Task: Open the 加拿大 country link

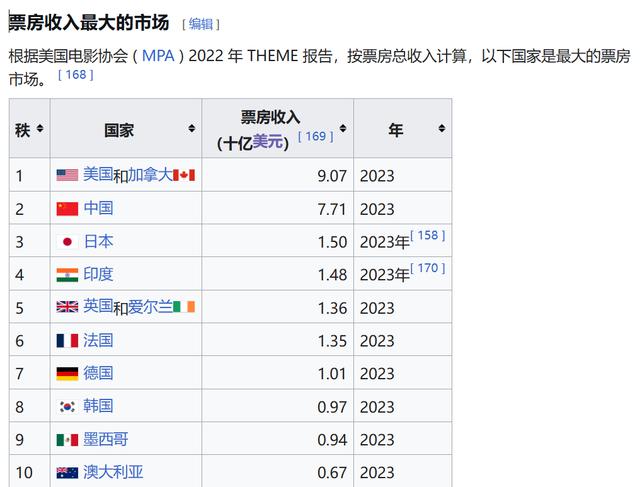Action: tap(150, 175)
